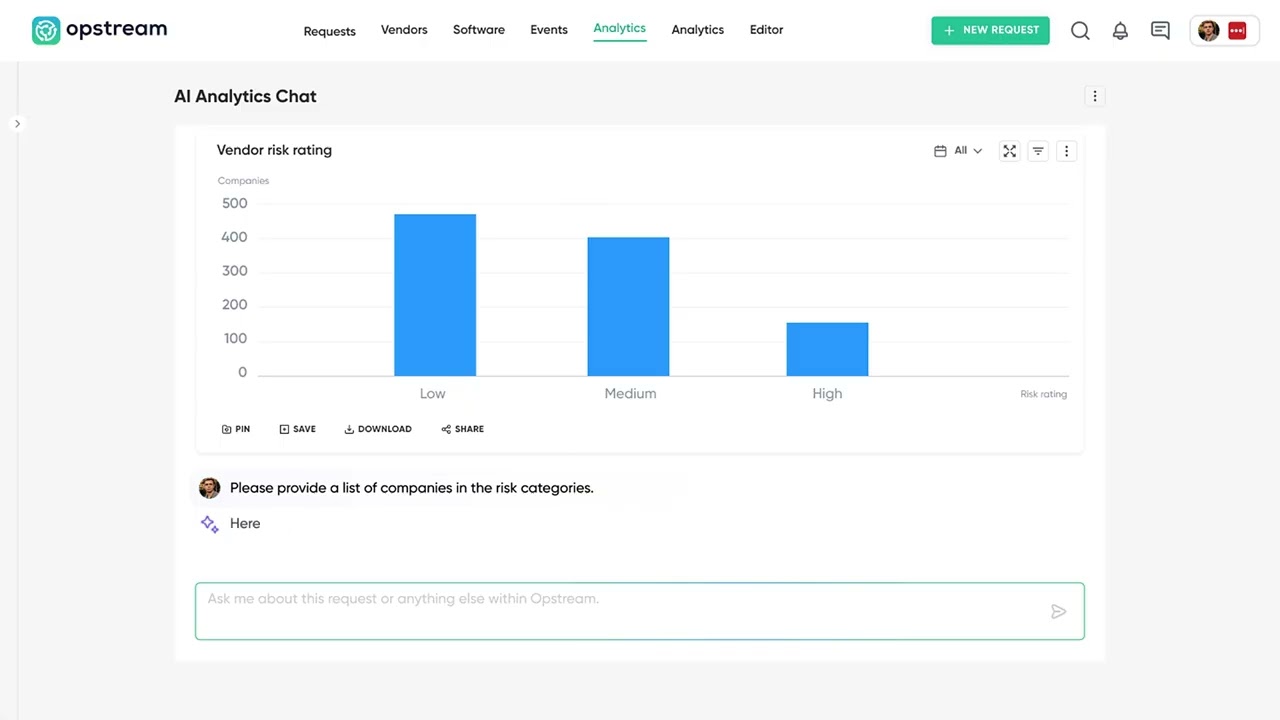Open notifications bell
The width and height of the screenshot is (1280, 720).
[x=1120, y=31]
